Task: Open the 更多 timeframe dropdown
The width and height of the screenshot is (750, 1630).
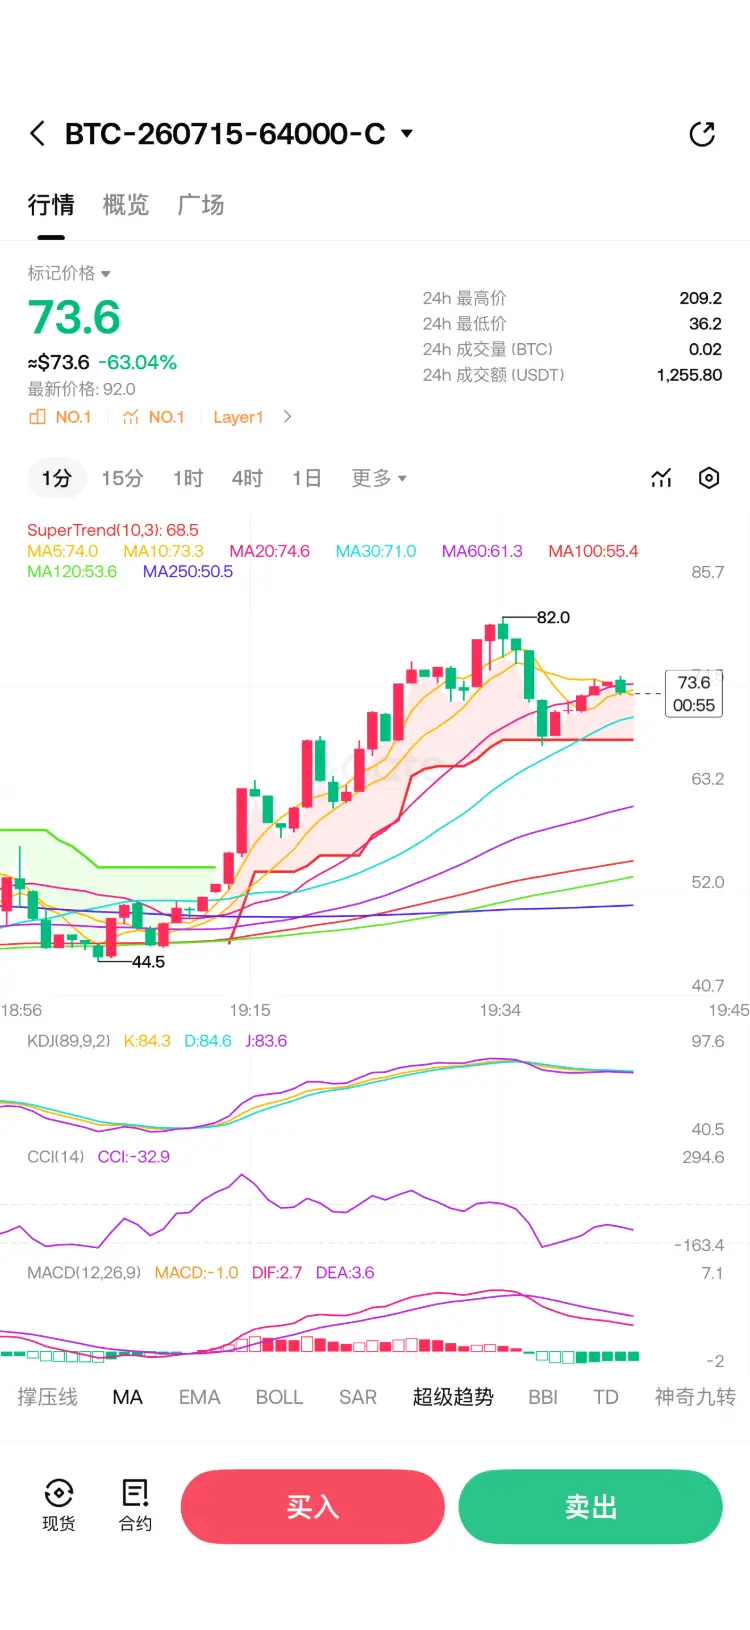Action: [379, 478]
